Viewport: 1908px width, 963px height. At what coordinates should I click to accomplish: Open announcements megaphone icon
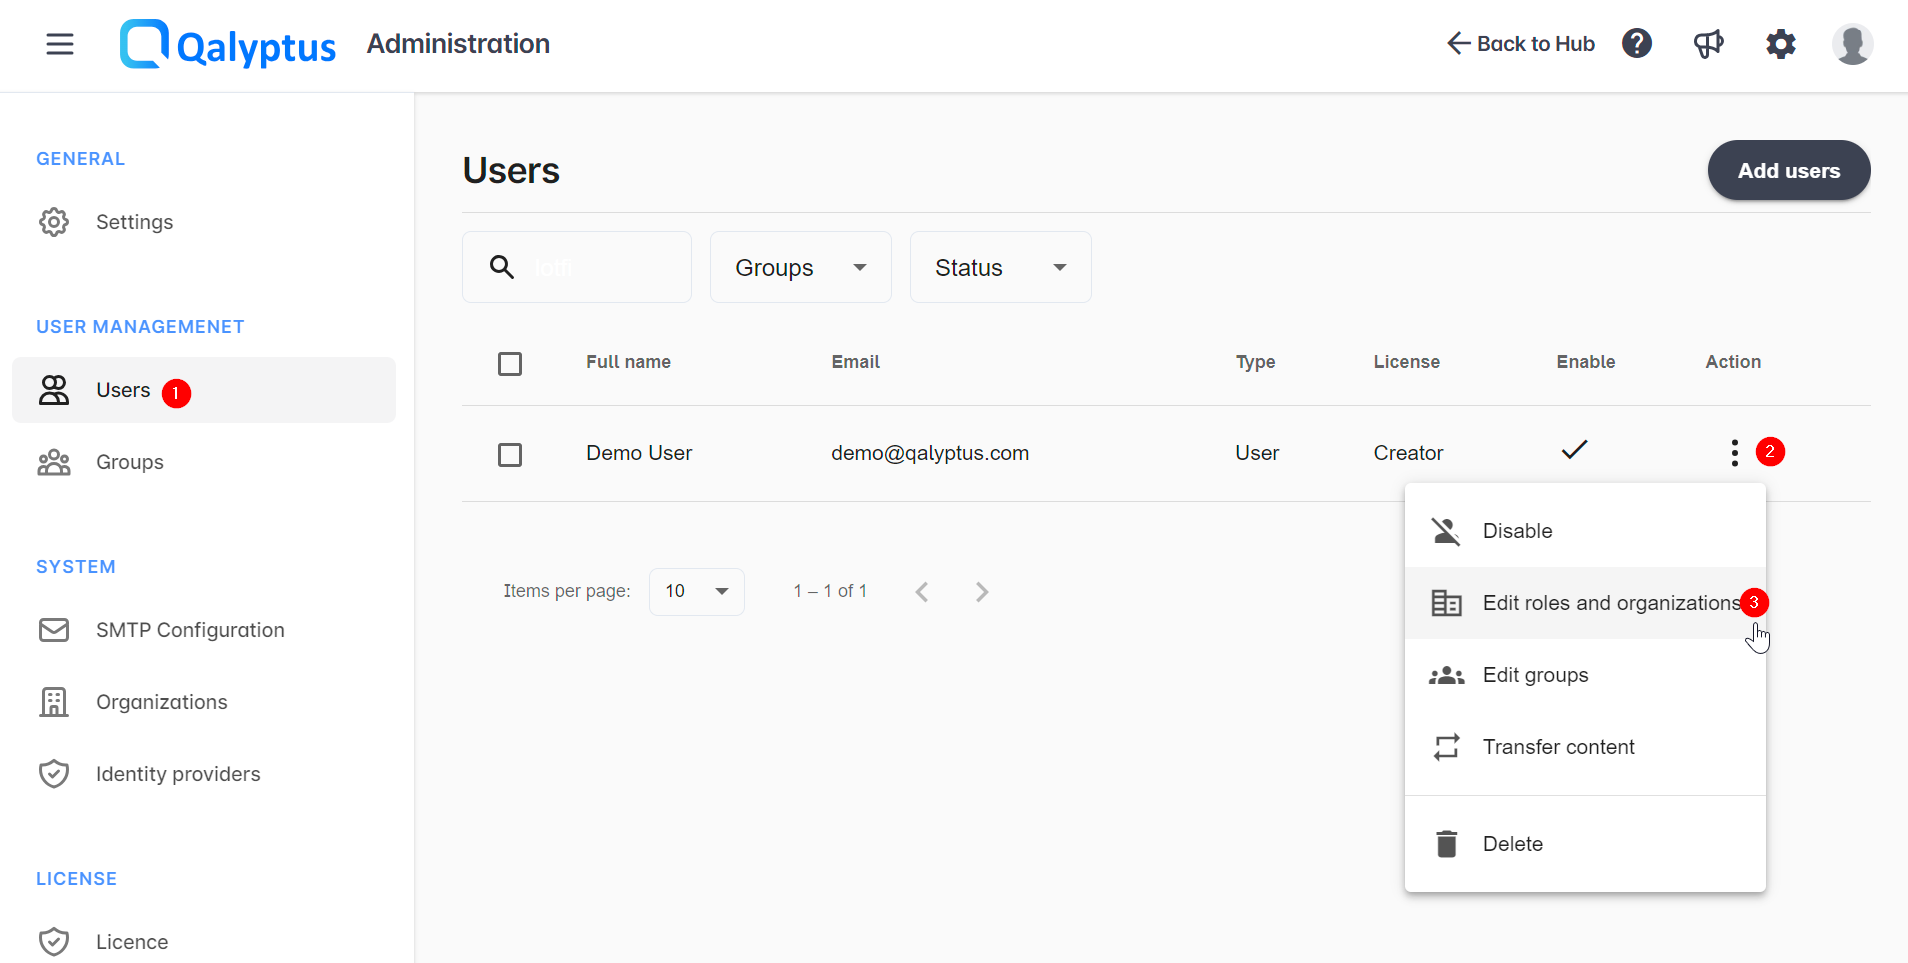pyautogui.click(x=1708, y=44)
